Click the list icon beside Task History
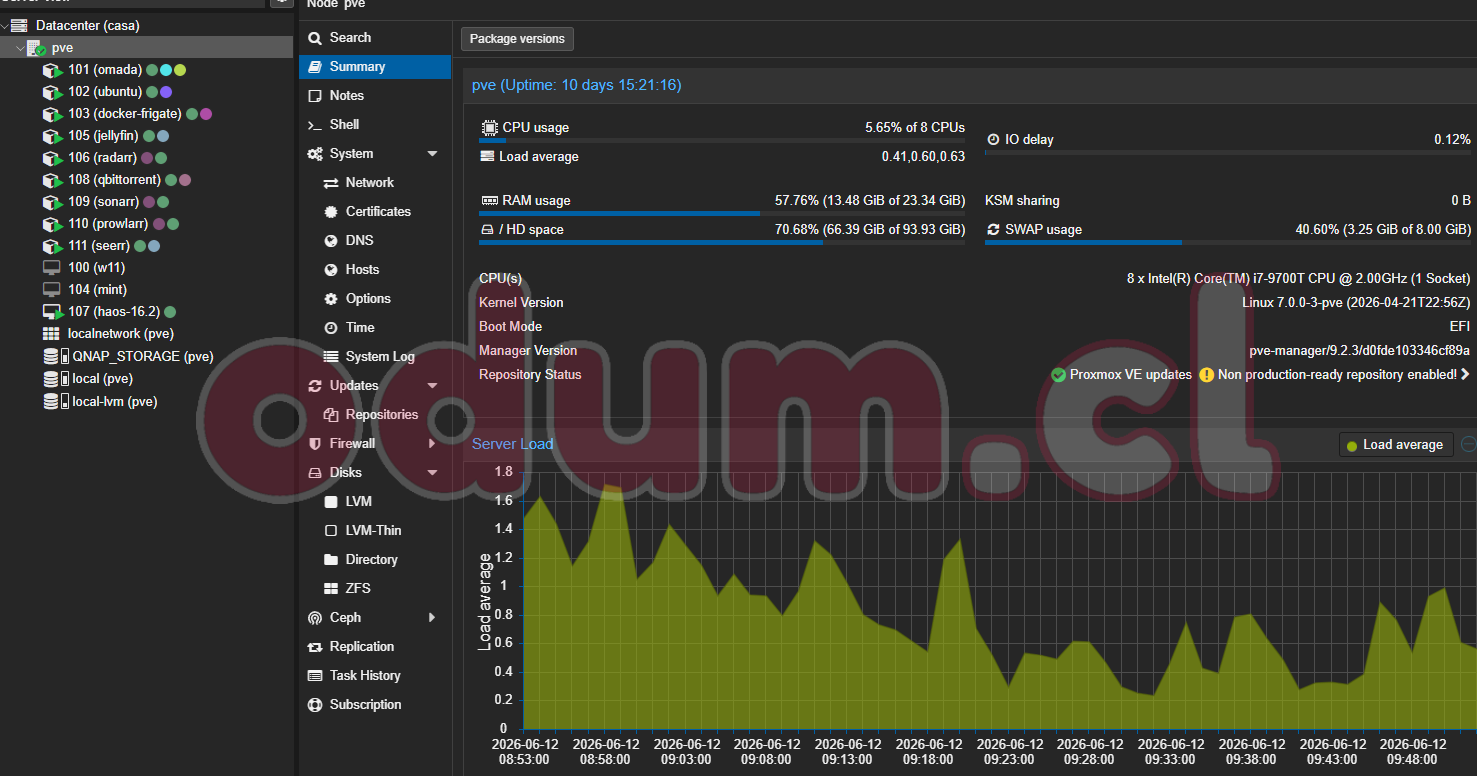The height and width of the screenshot is (776, 1477). coord(315,676)
